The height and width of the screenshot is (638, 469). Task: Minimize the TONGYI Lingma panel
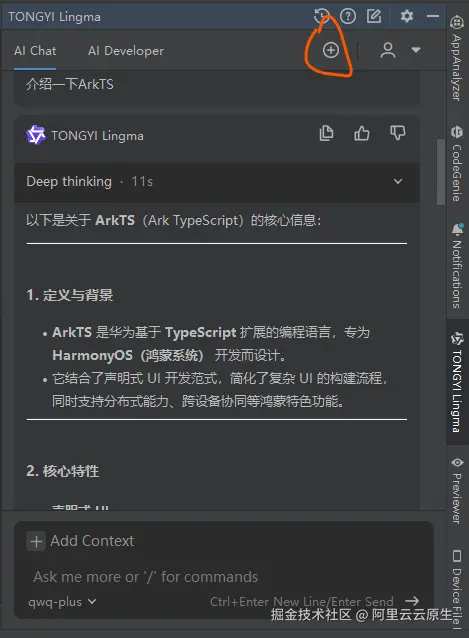click(433, 16)
